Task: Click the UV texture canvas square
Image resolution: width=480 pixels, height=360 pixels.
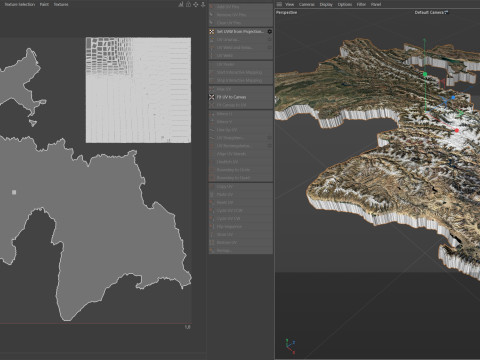Action: pyautogui.click(x=138, y=90)
